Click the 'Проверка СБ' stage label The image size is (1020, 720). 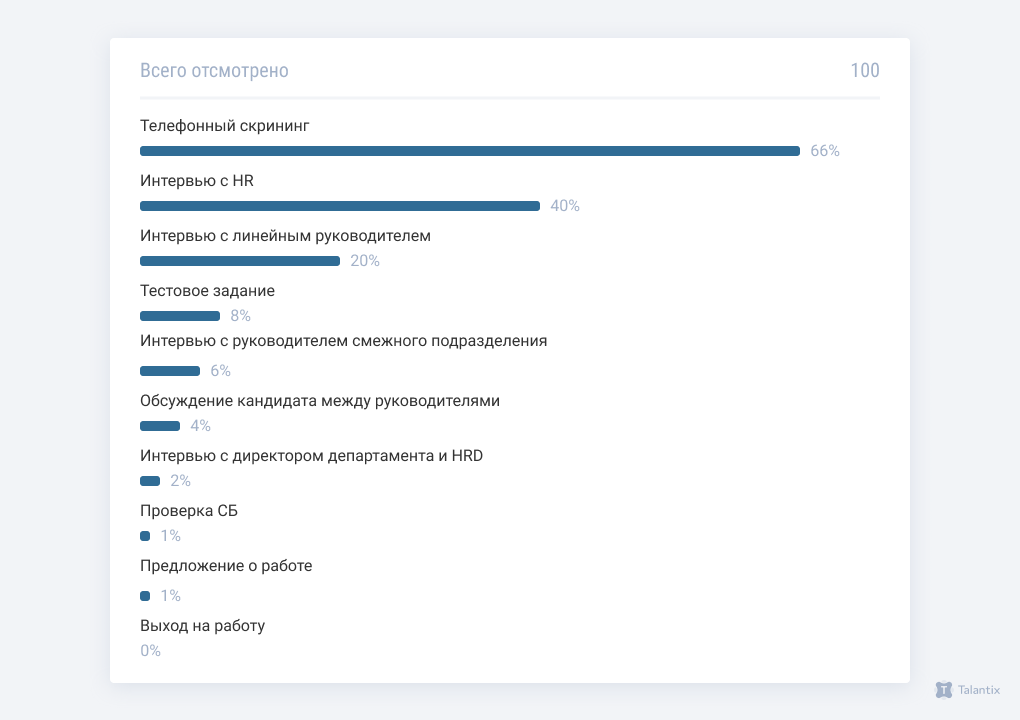pos(189,511)
